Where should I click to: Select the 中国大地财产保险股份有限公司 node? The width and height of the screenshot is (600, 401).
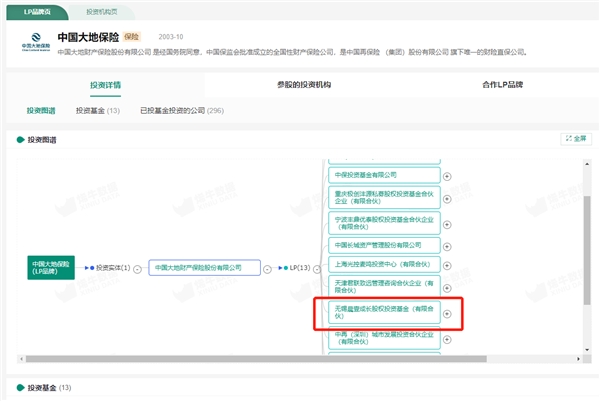tap(204, 267)
